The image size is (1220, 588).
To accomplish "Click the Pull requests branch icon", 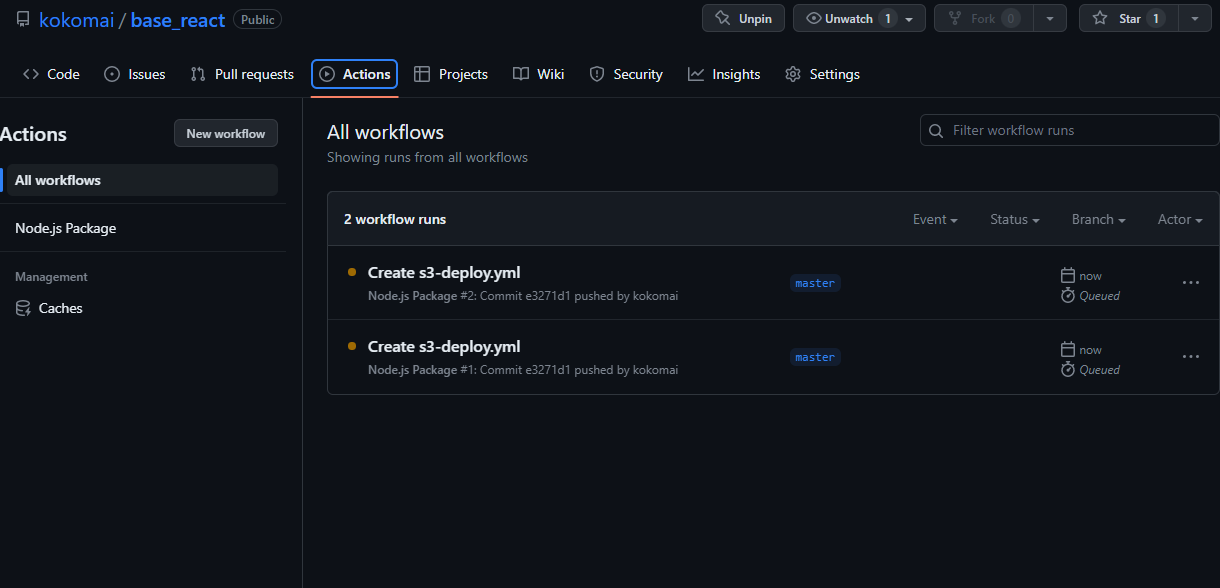I will [x=198, y=74].
